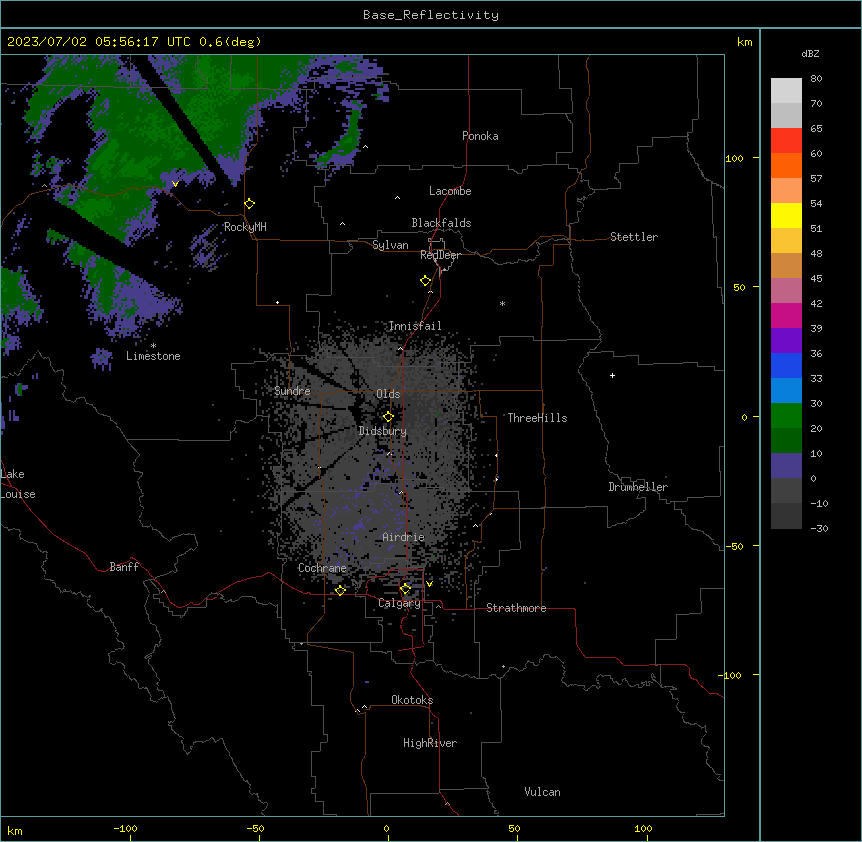Click the -100 tick on bottom axis
862x842 pixels.
[x=125, y=828]
